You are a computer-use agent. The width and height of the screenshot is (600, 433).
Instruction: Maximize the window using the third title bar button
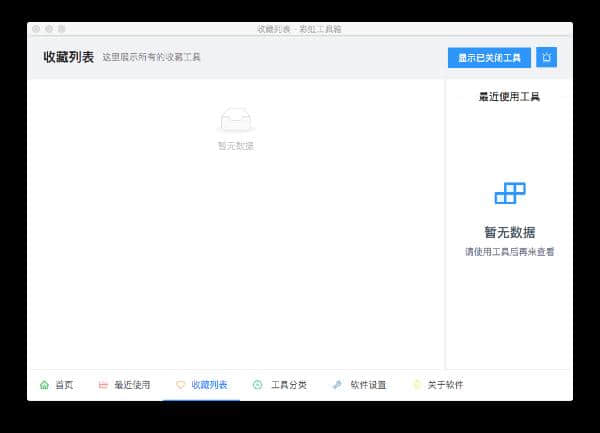coord(62,29)
